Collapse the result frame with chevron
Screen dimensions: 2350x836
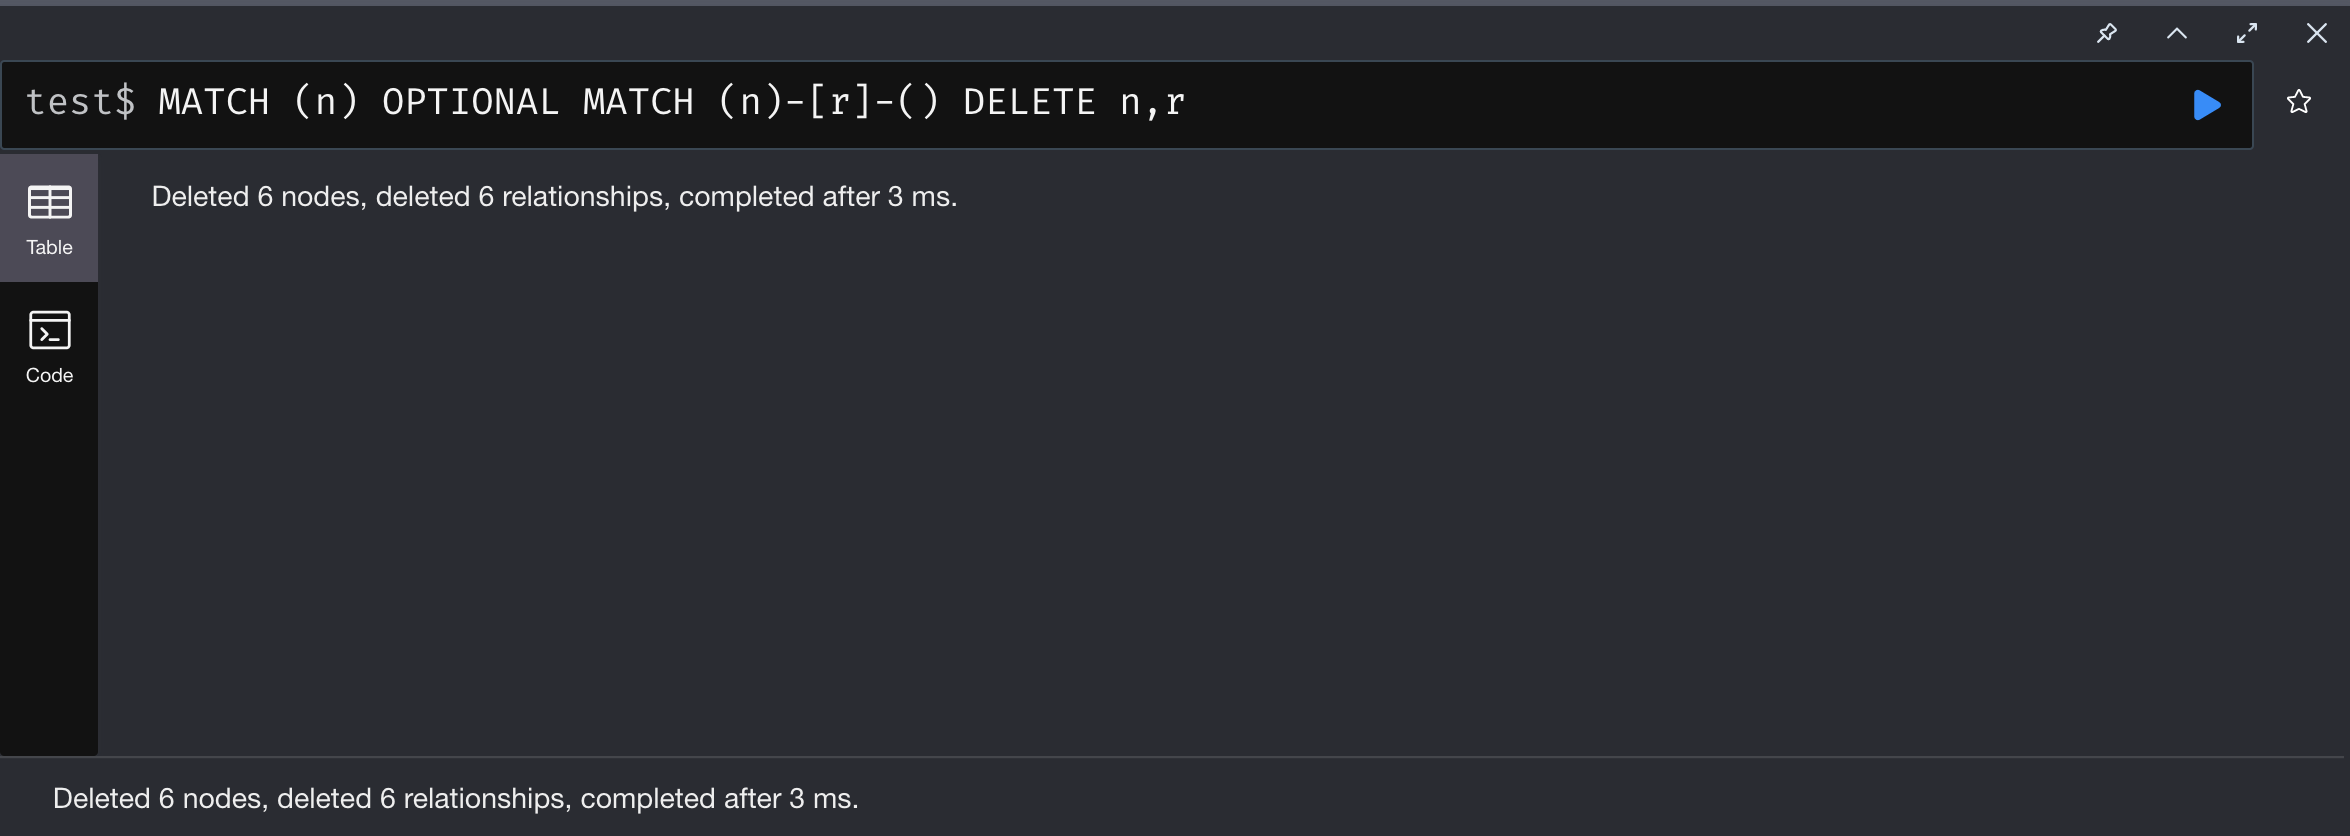tap(2176, 33)
